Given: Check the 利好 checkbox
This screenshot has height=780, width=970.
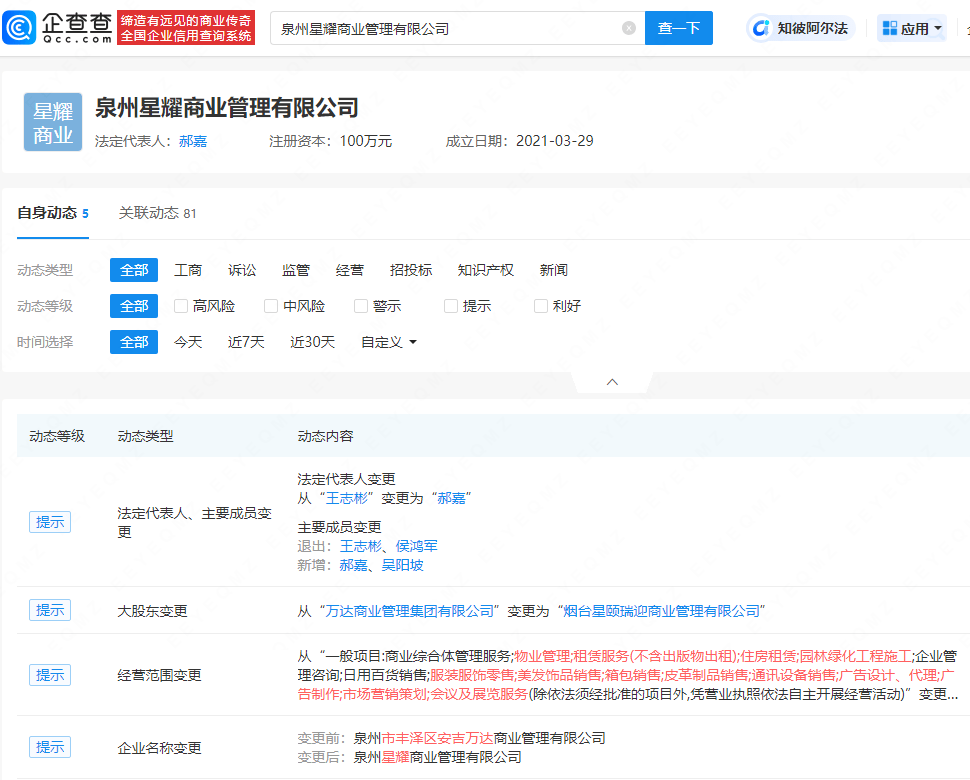Looking at the screenshot, I should pyautogui.click(x=541, y=306).
